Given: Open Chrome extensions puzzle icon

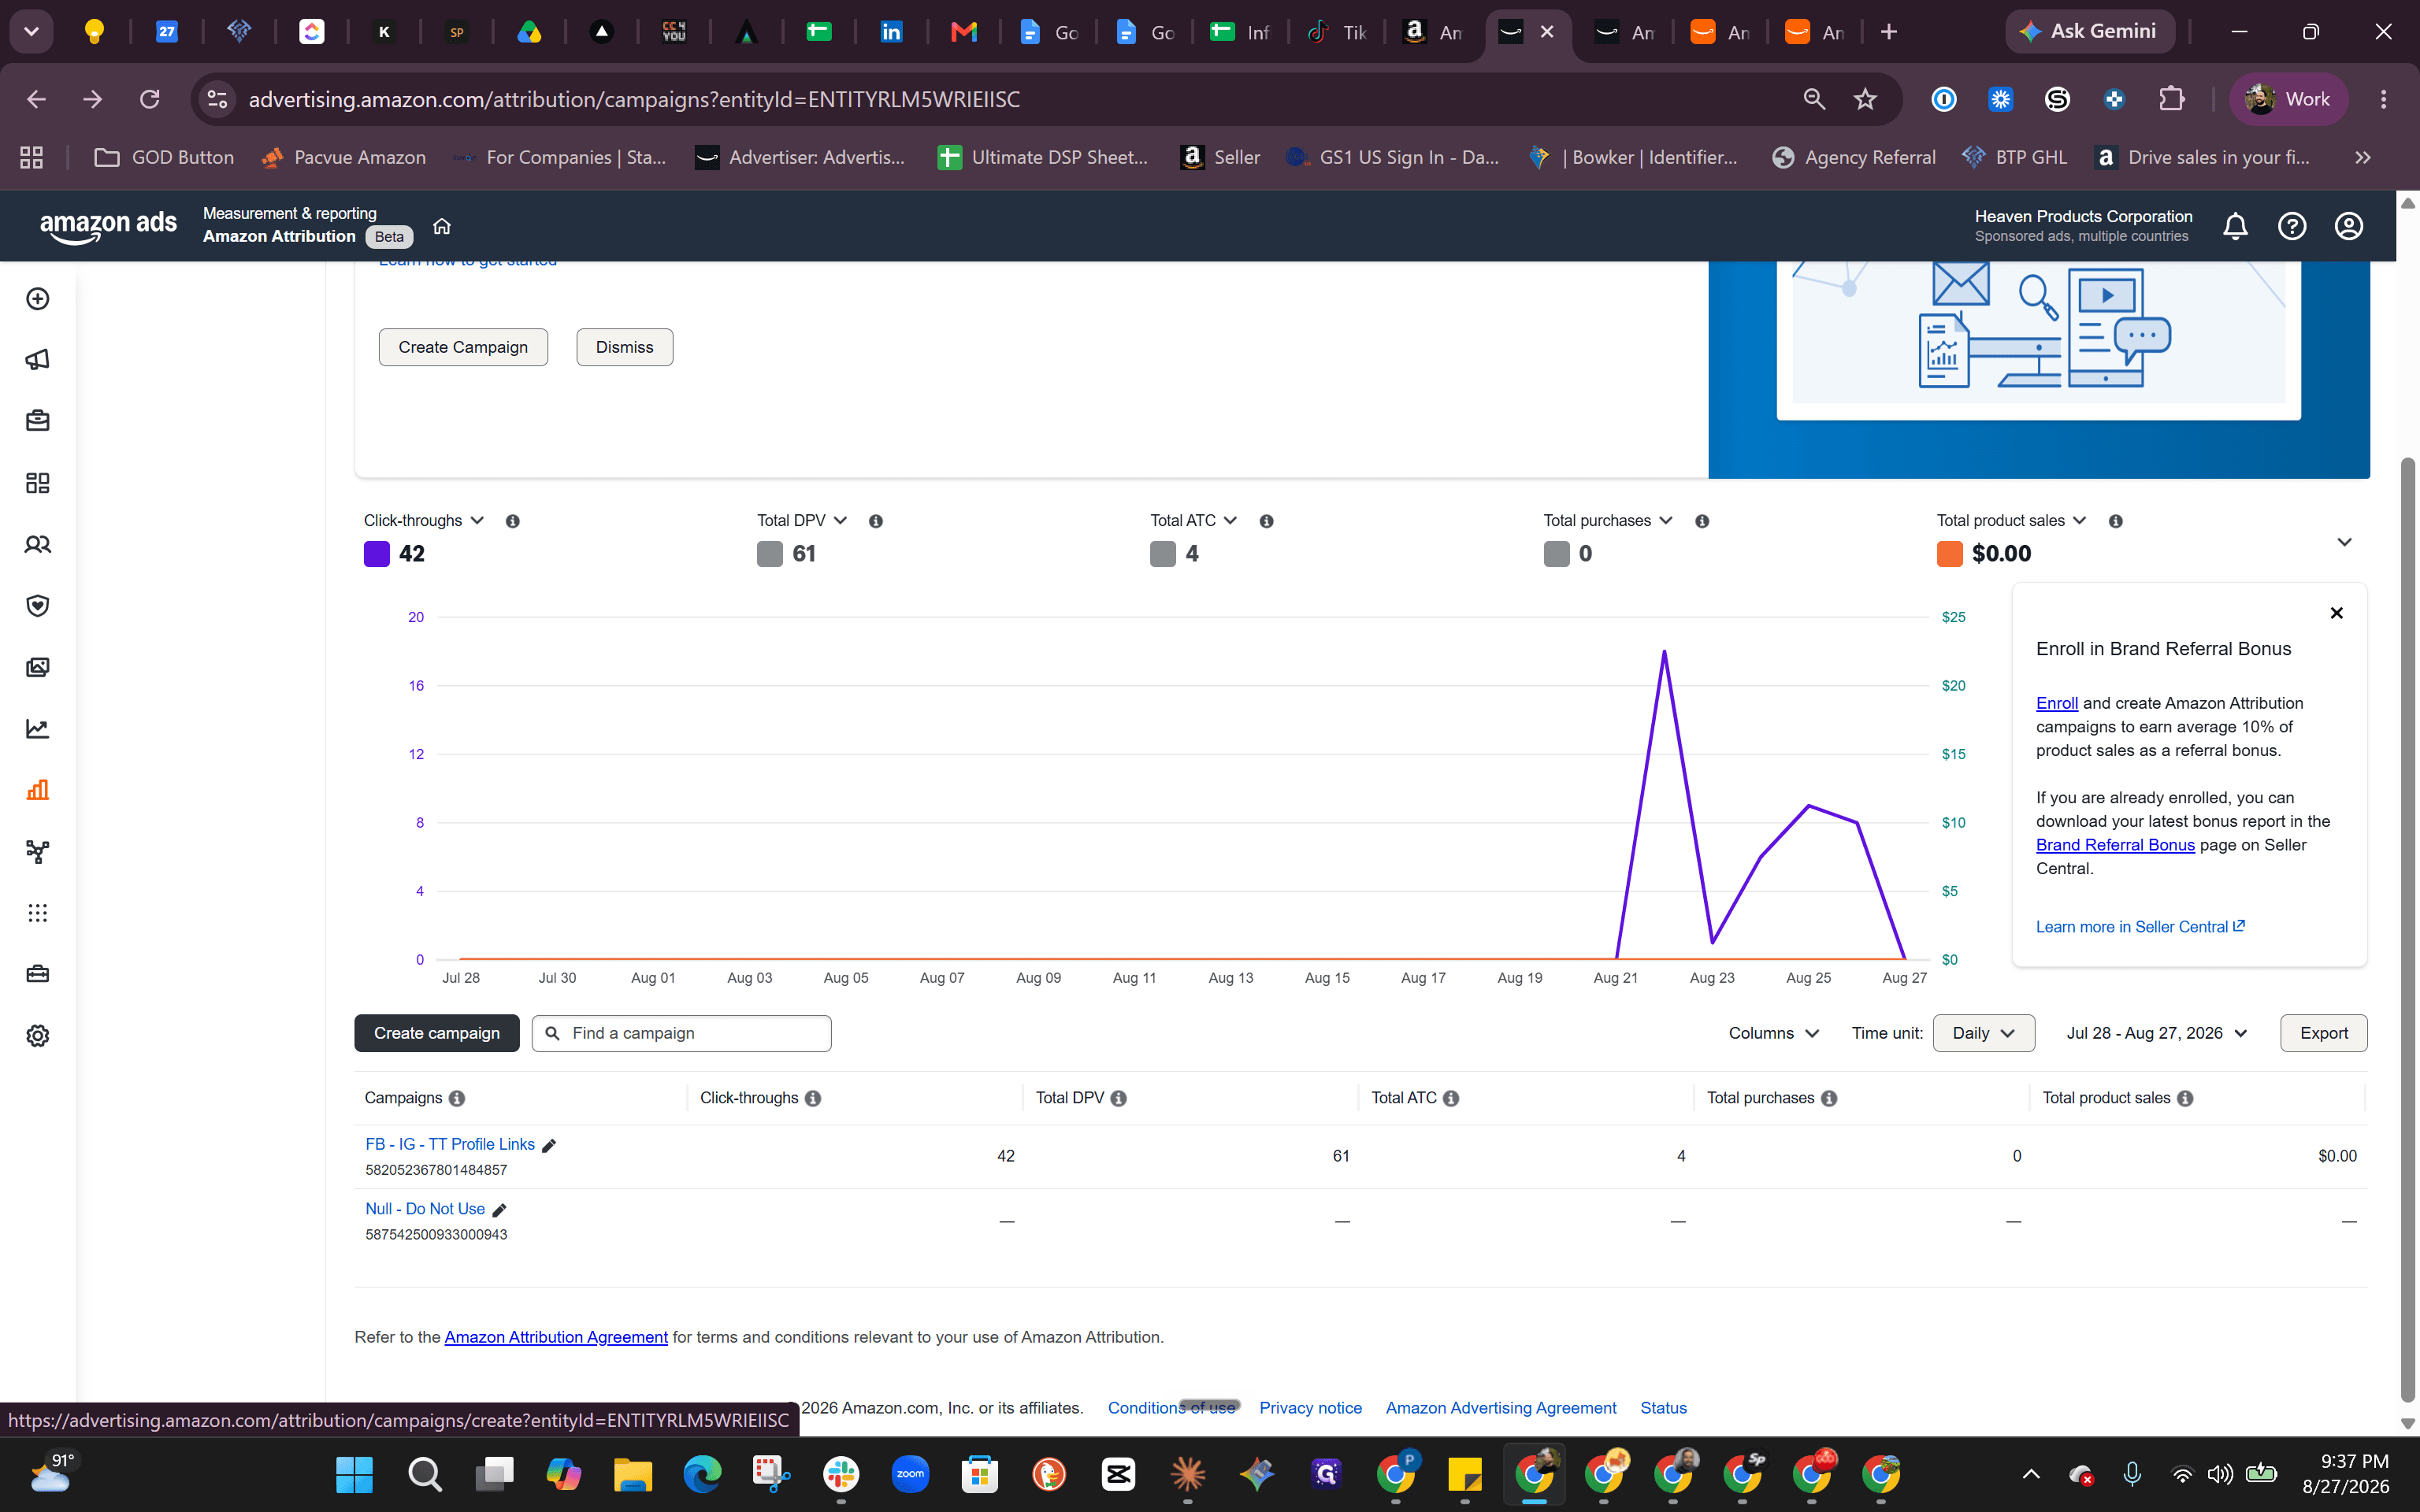Looking at the screenshot, I should point(2171,99).
